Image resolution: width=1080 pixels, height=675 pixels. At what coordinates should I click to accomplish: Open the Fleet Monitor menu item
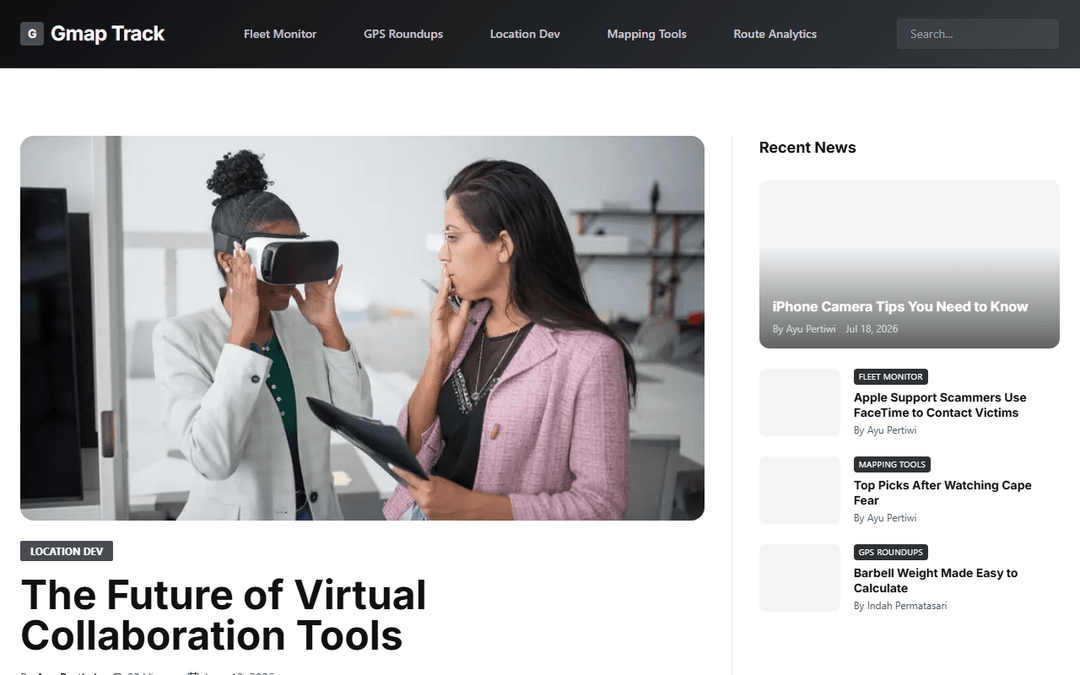coord(280,34)
